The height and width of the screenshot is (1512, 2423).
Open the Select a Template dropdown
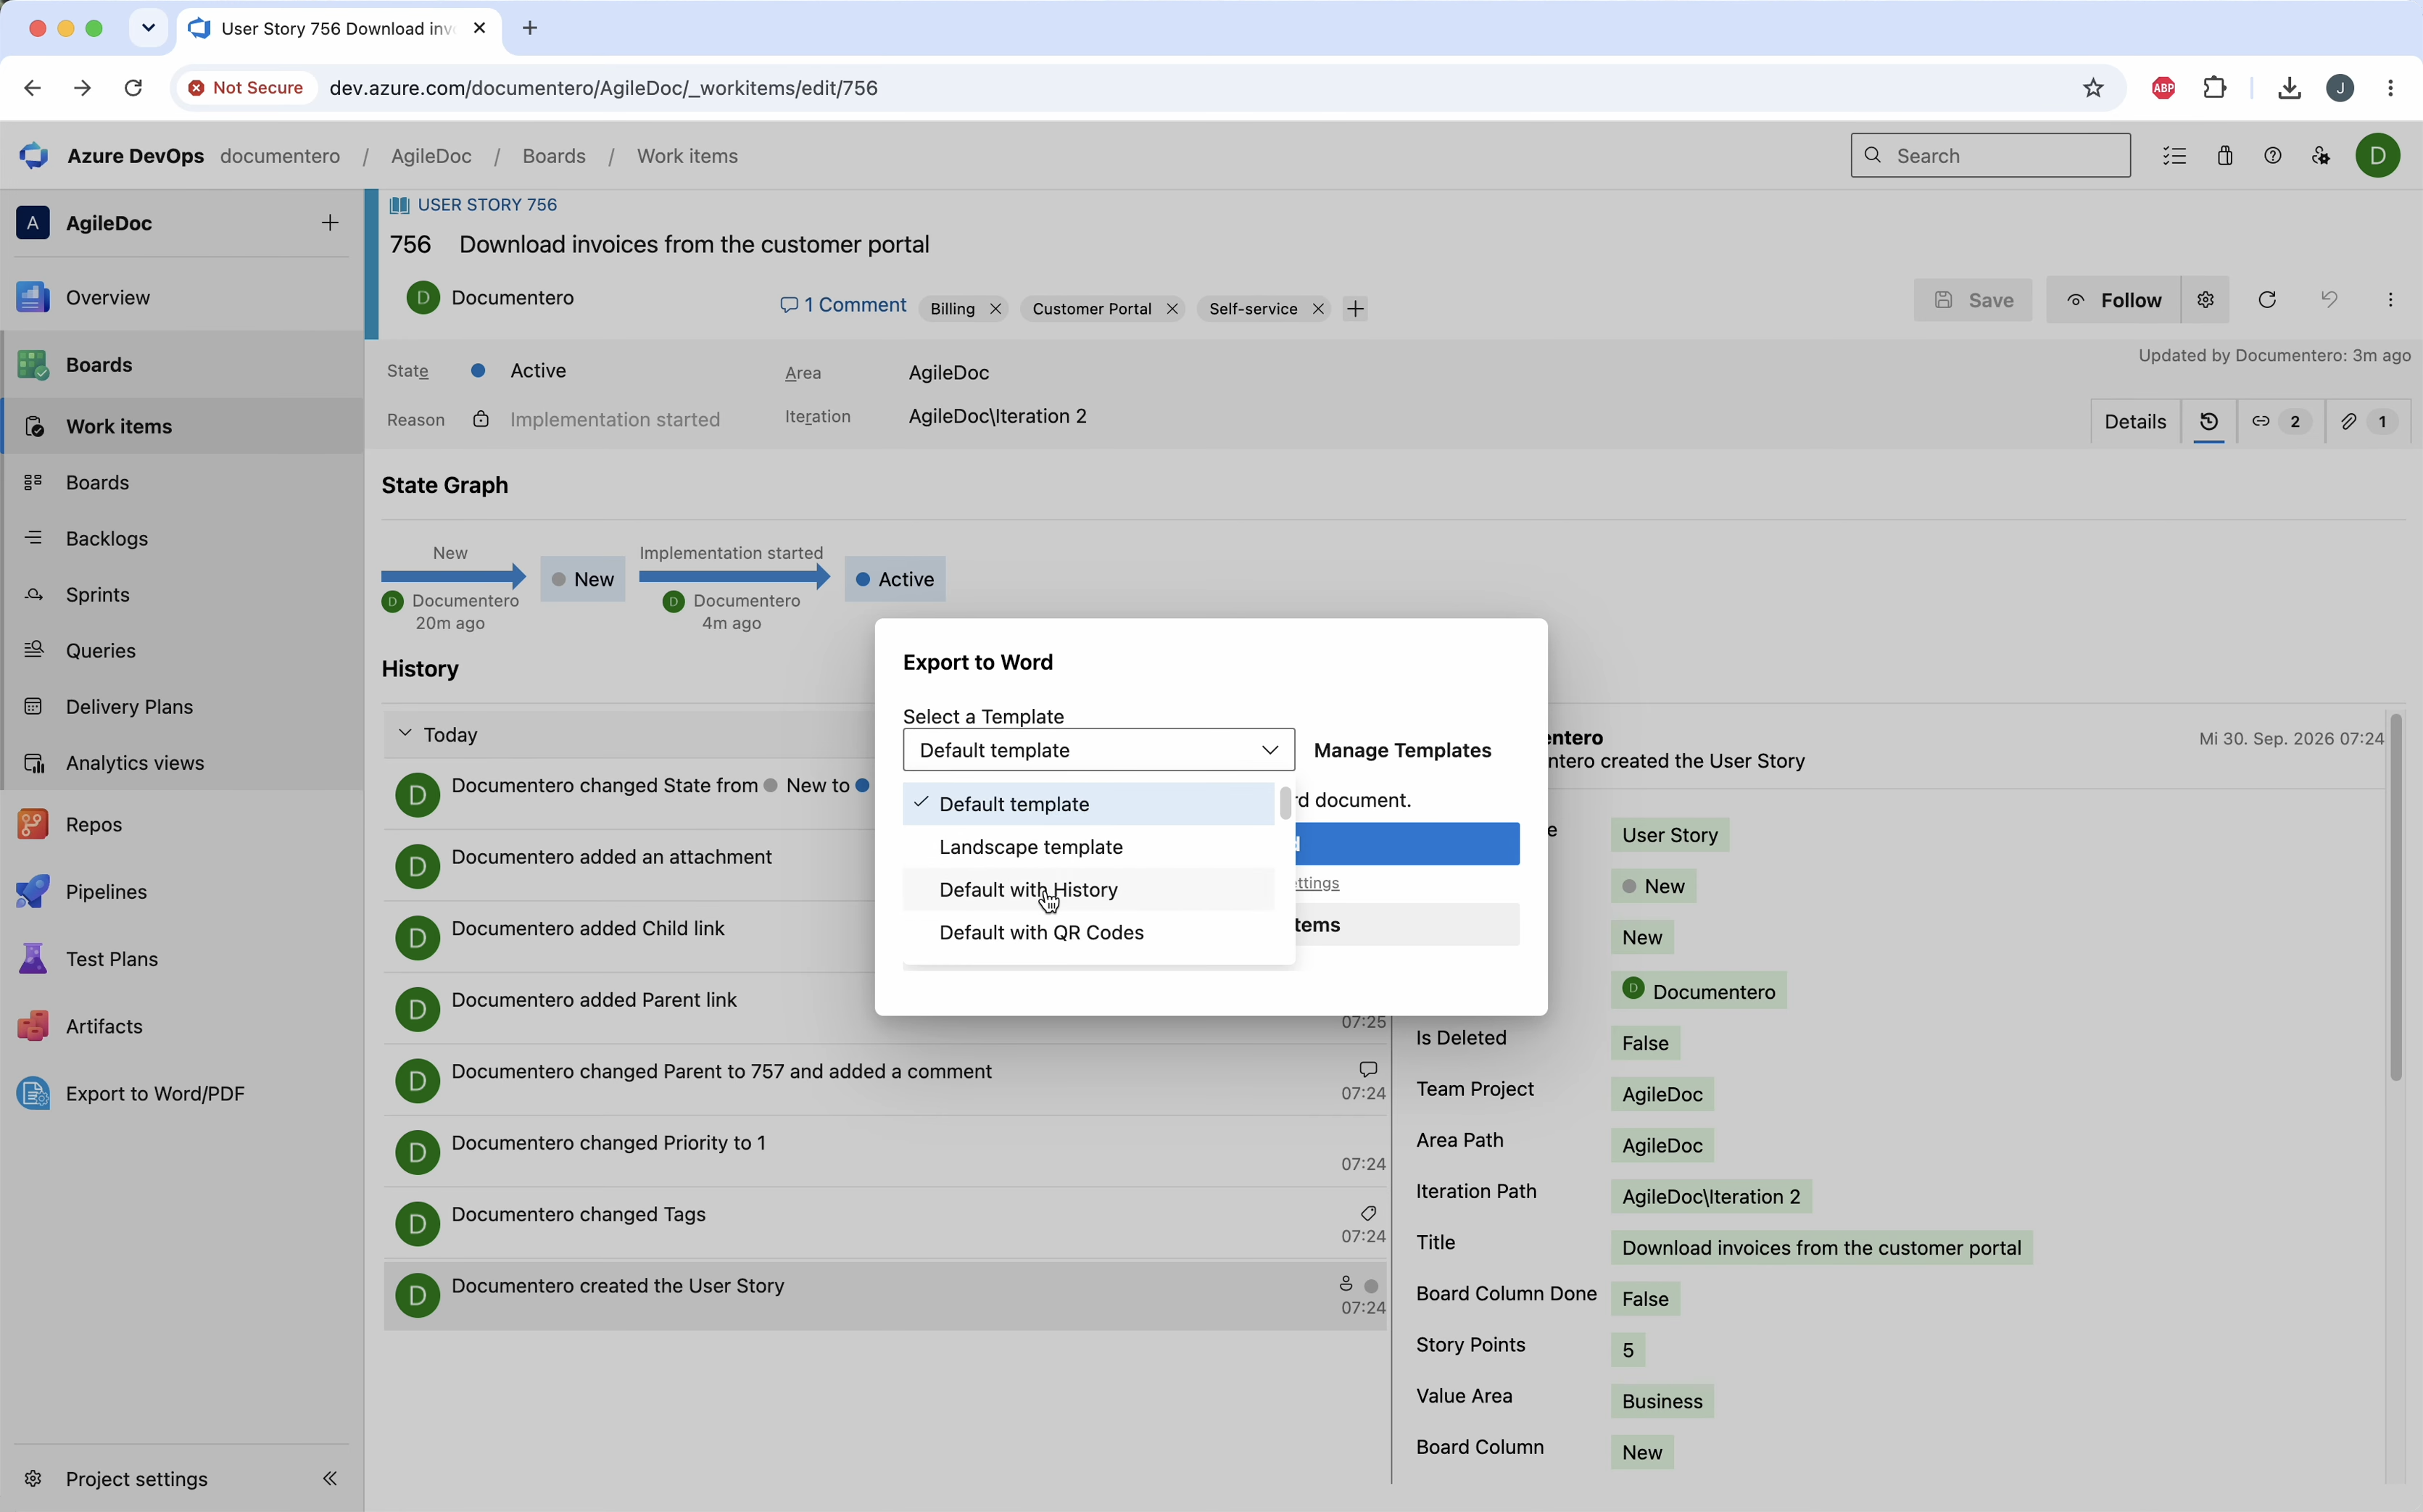1098,750
